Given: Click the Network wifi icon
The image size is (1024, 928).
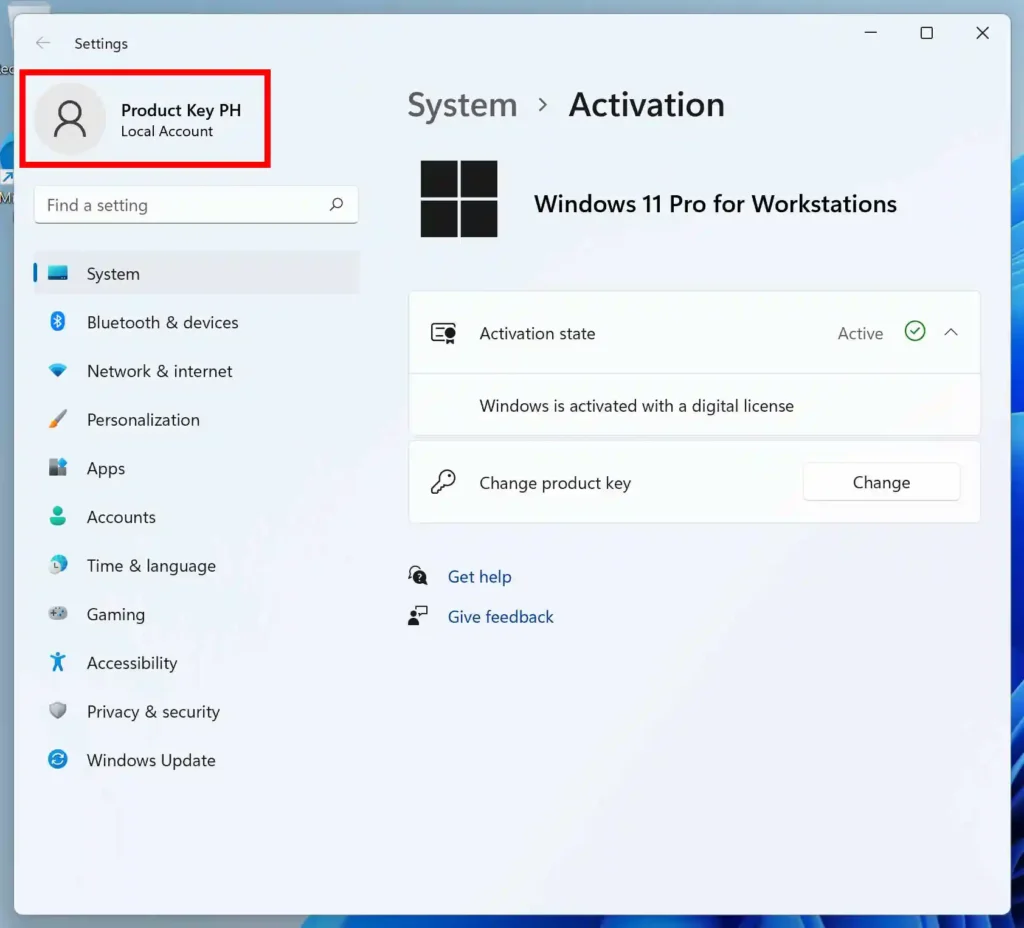Looking at the screenshot, I should (57, 370).
